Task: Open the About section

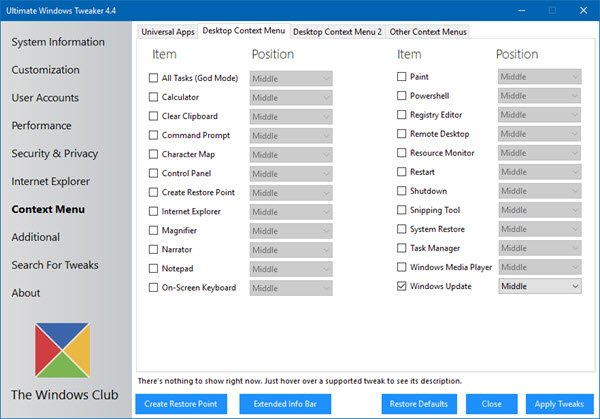Action: pos(26,293)
